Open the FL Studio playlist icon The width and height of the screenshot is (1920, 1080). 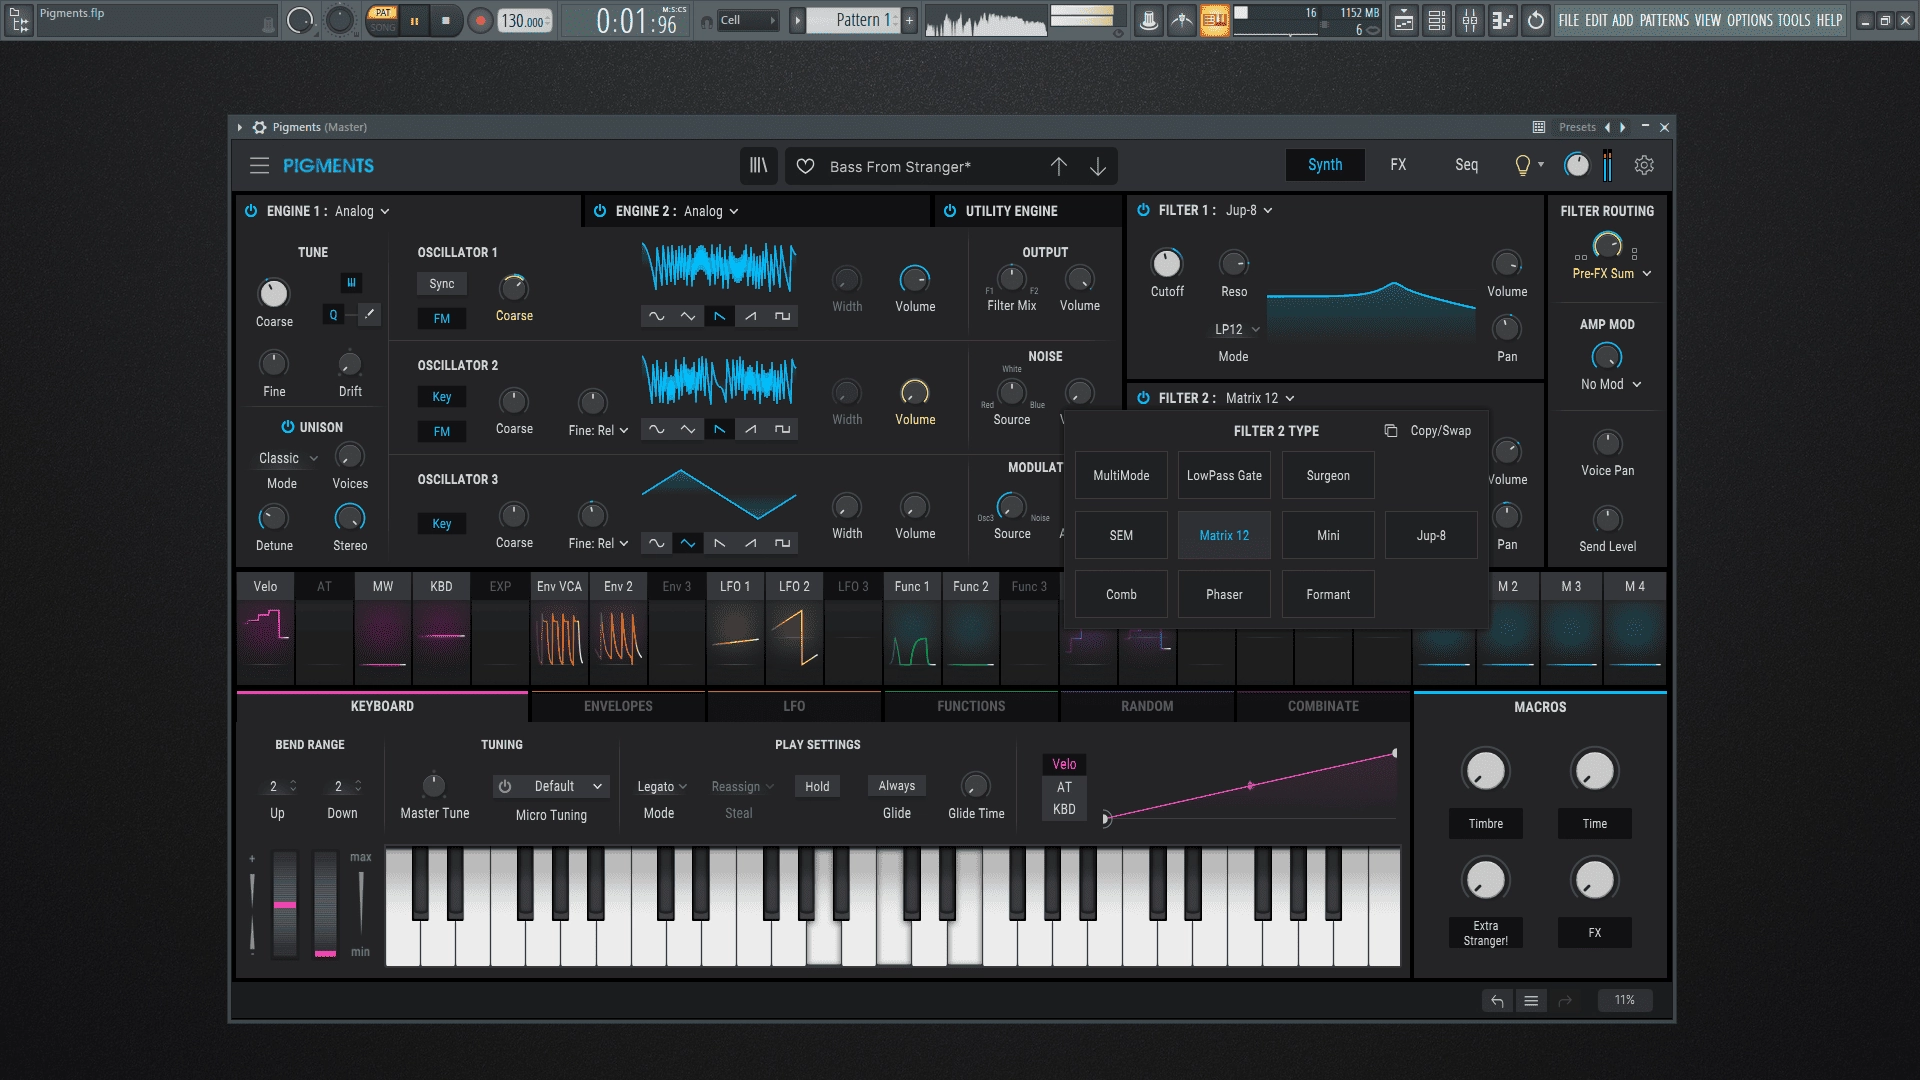point(1404,20)
